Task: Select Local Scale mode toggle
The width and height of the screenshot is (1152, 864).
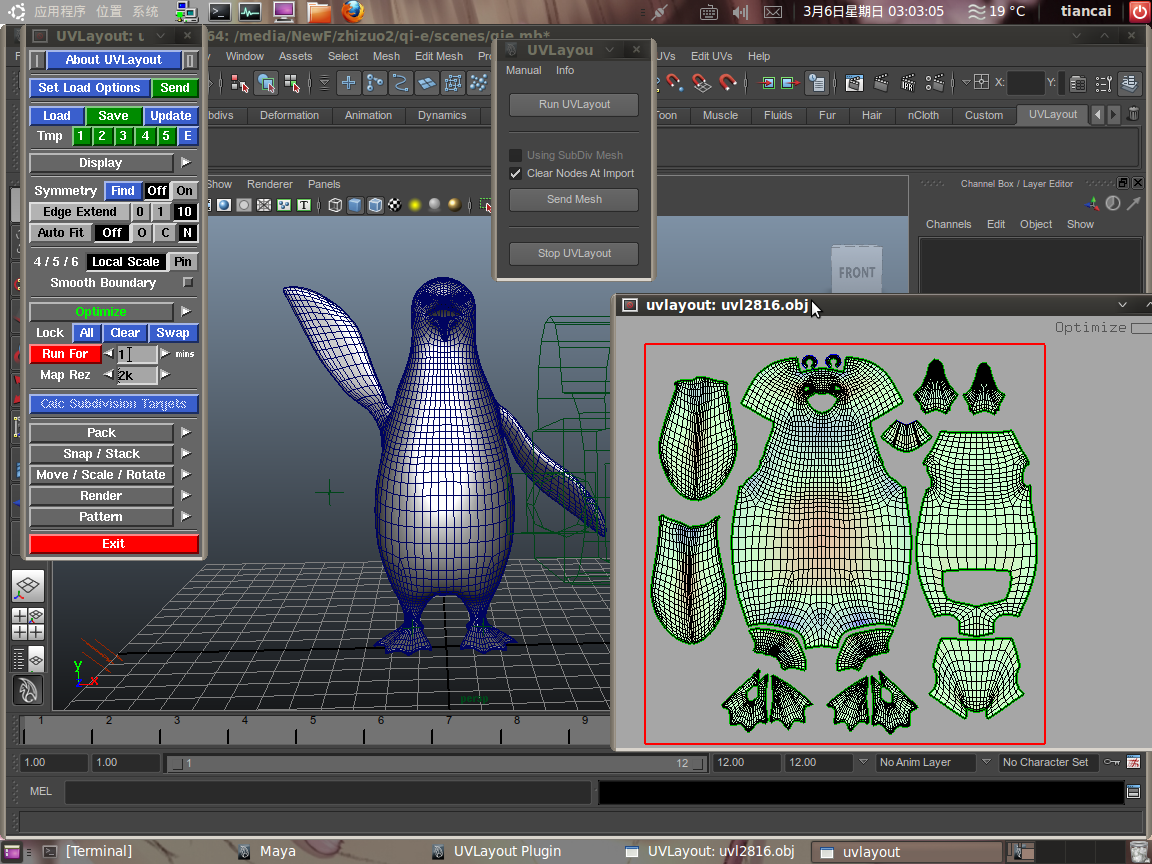Action: 126,262
